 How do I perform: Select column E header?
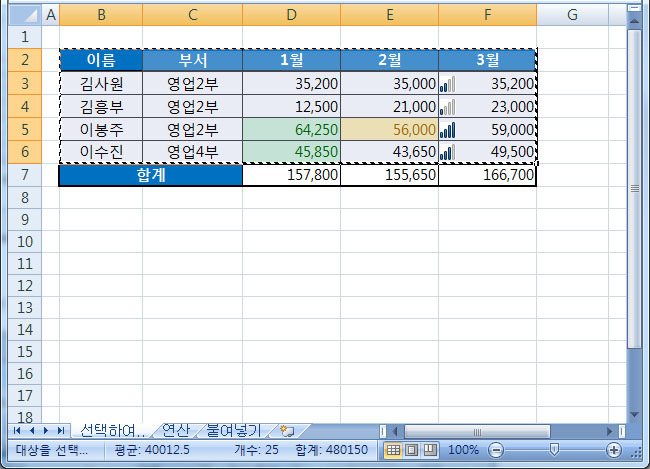coord(390,15)
